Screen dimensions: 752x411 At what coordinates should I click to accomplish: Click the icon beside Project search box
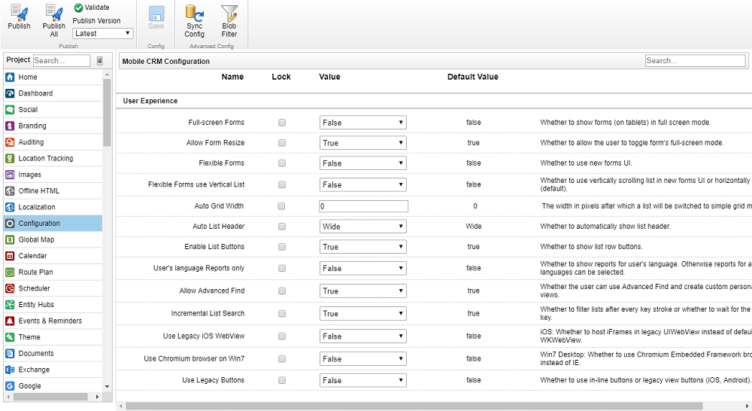[100, 60]
